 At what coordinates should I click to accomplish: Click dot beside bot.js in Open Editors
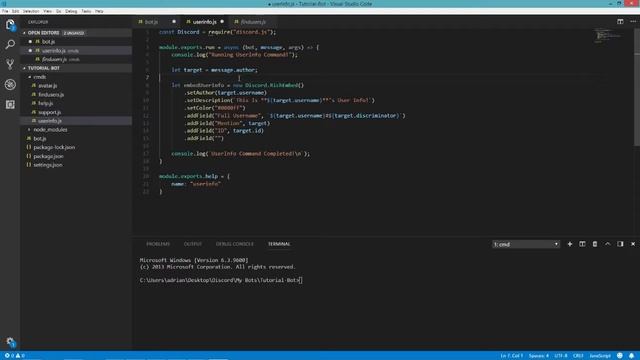(x=30, y=42)
